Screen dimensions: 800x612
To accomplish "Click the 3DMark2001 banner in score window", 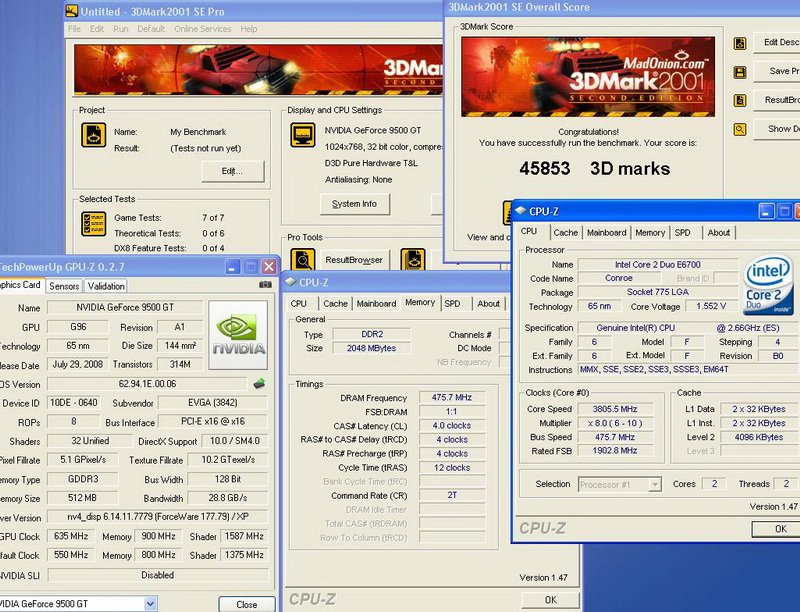I will coord(588,76).
